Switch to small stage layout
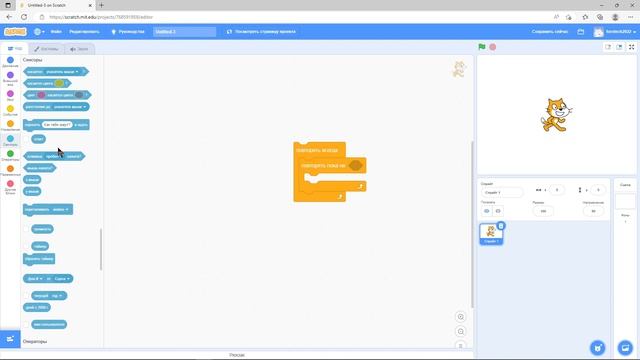This screenshot has width=640, height=360. point(608,47)
